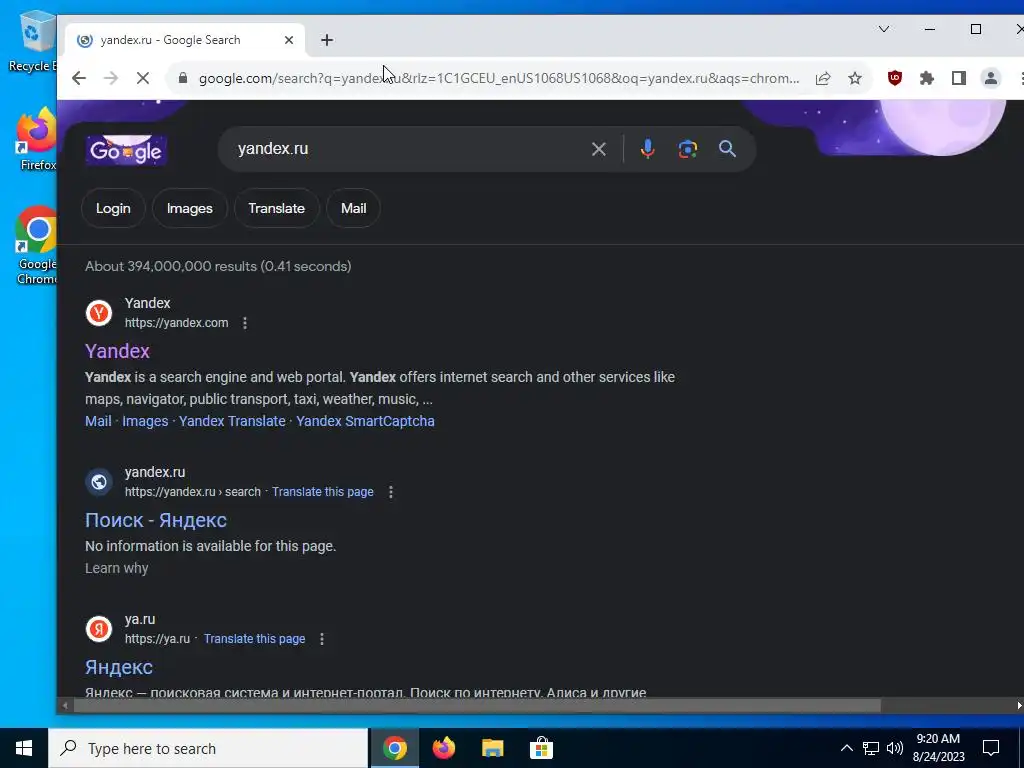Open more options for ya.ru result

pyautogui.click(x=322, y=639)
